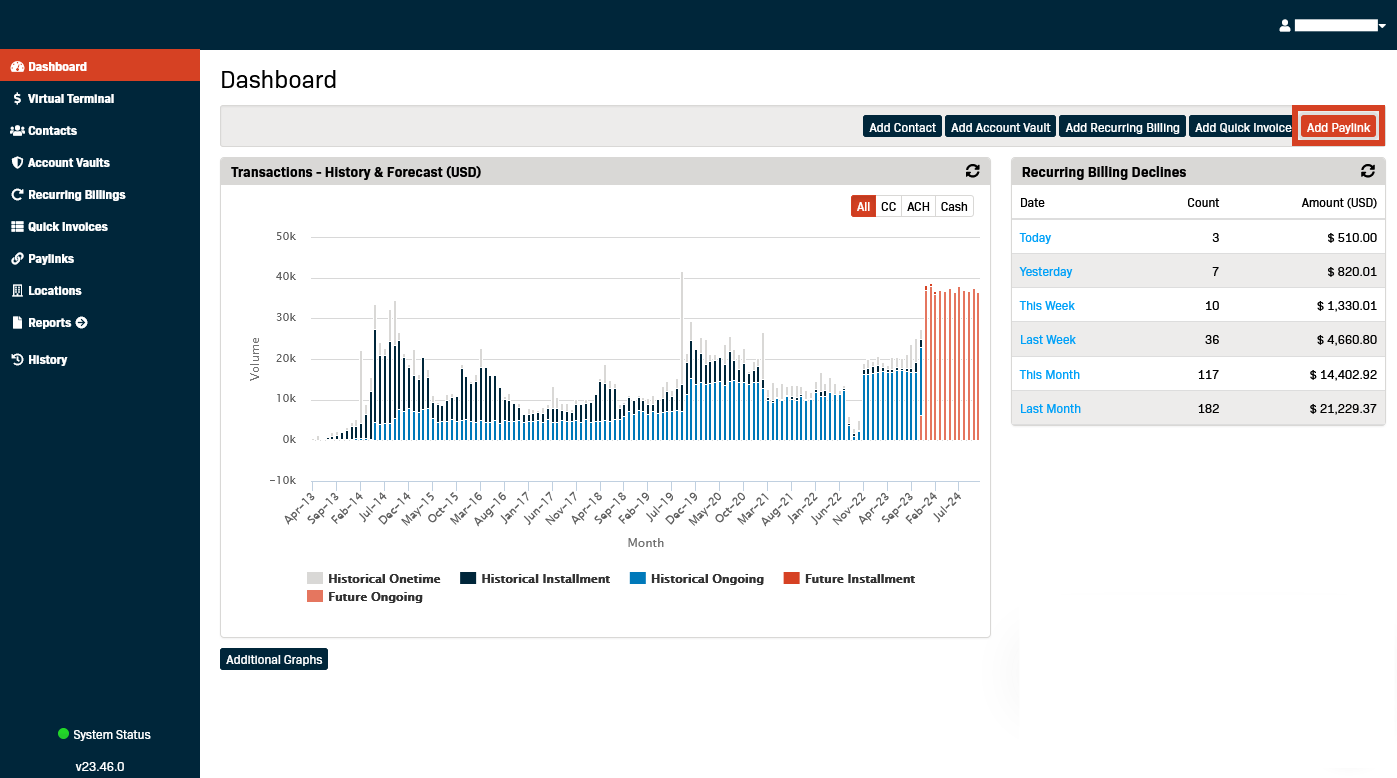1397x778 pixels.
Task: Switch chart filter to Cash
Action: [x=954, y=206]
